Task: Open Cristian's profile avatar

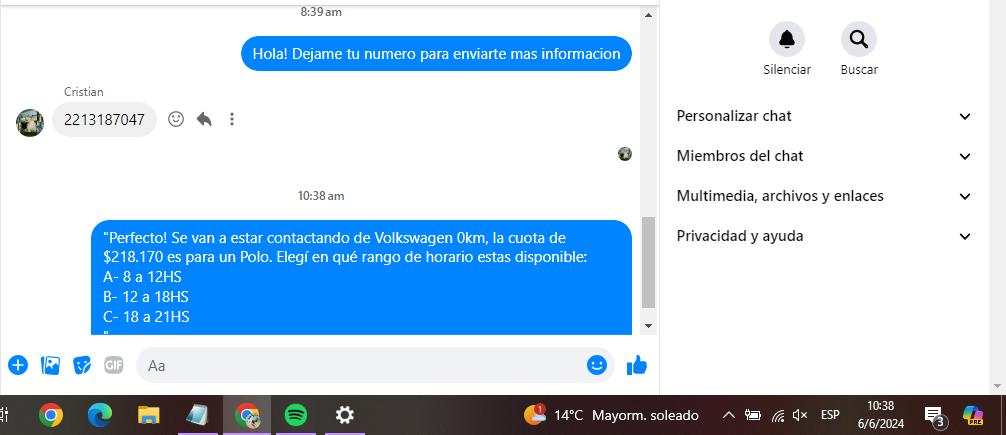Action: [30, 123]
